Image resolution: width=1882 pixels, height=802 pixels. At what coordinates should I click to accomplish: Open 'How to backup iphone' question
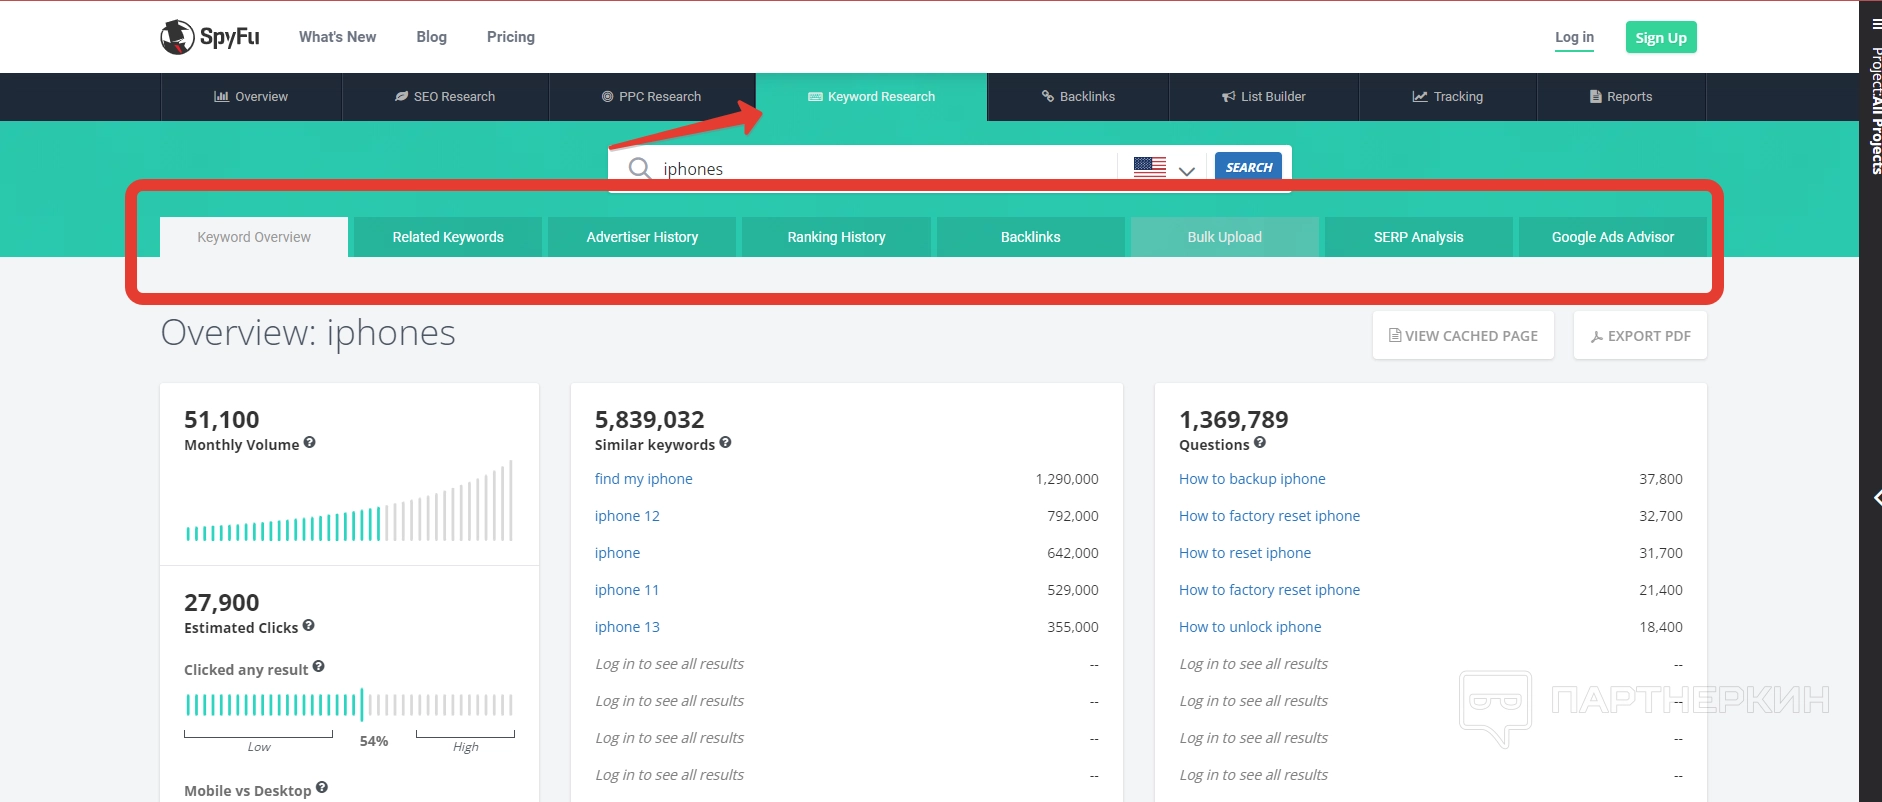click(x=1252, y=479)
